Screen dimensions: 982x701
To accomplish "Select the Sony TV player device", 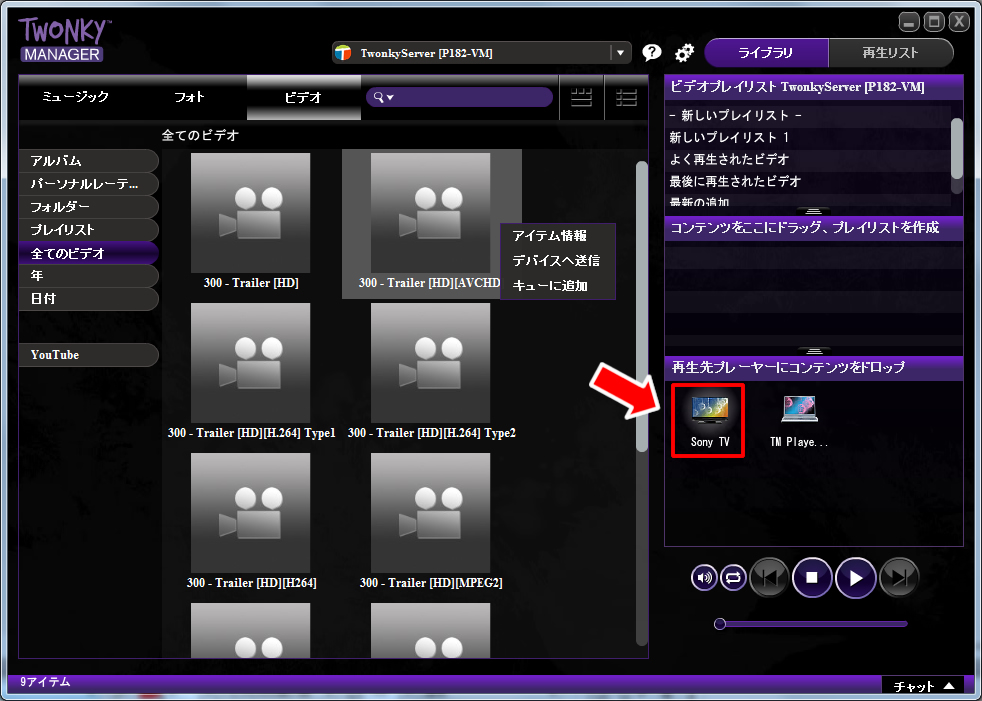I will pyautogui.click(x=708, y=419).
